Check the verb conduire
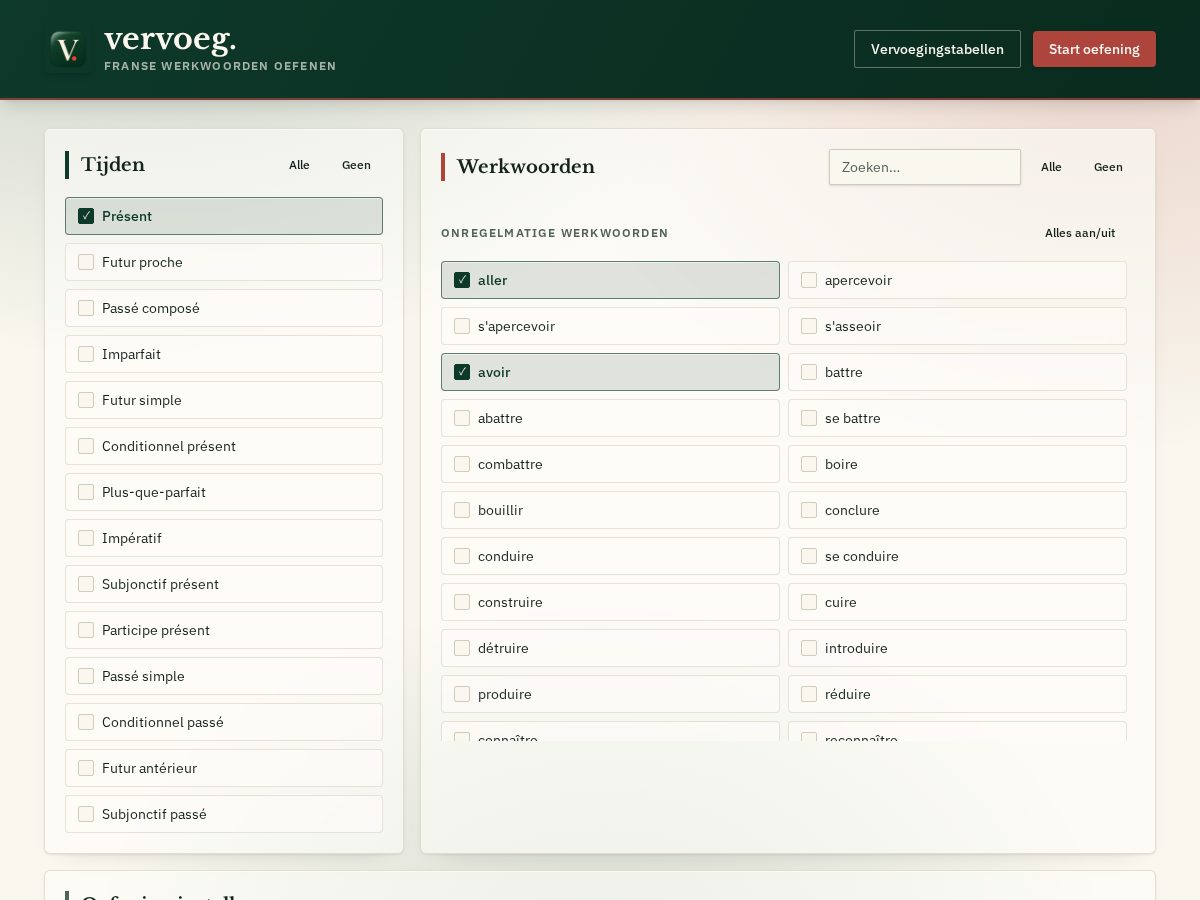This screenshot has width=1200, height=900. pos(610,556)
